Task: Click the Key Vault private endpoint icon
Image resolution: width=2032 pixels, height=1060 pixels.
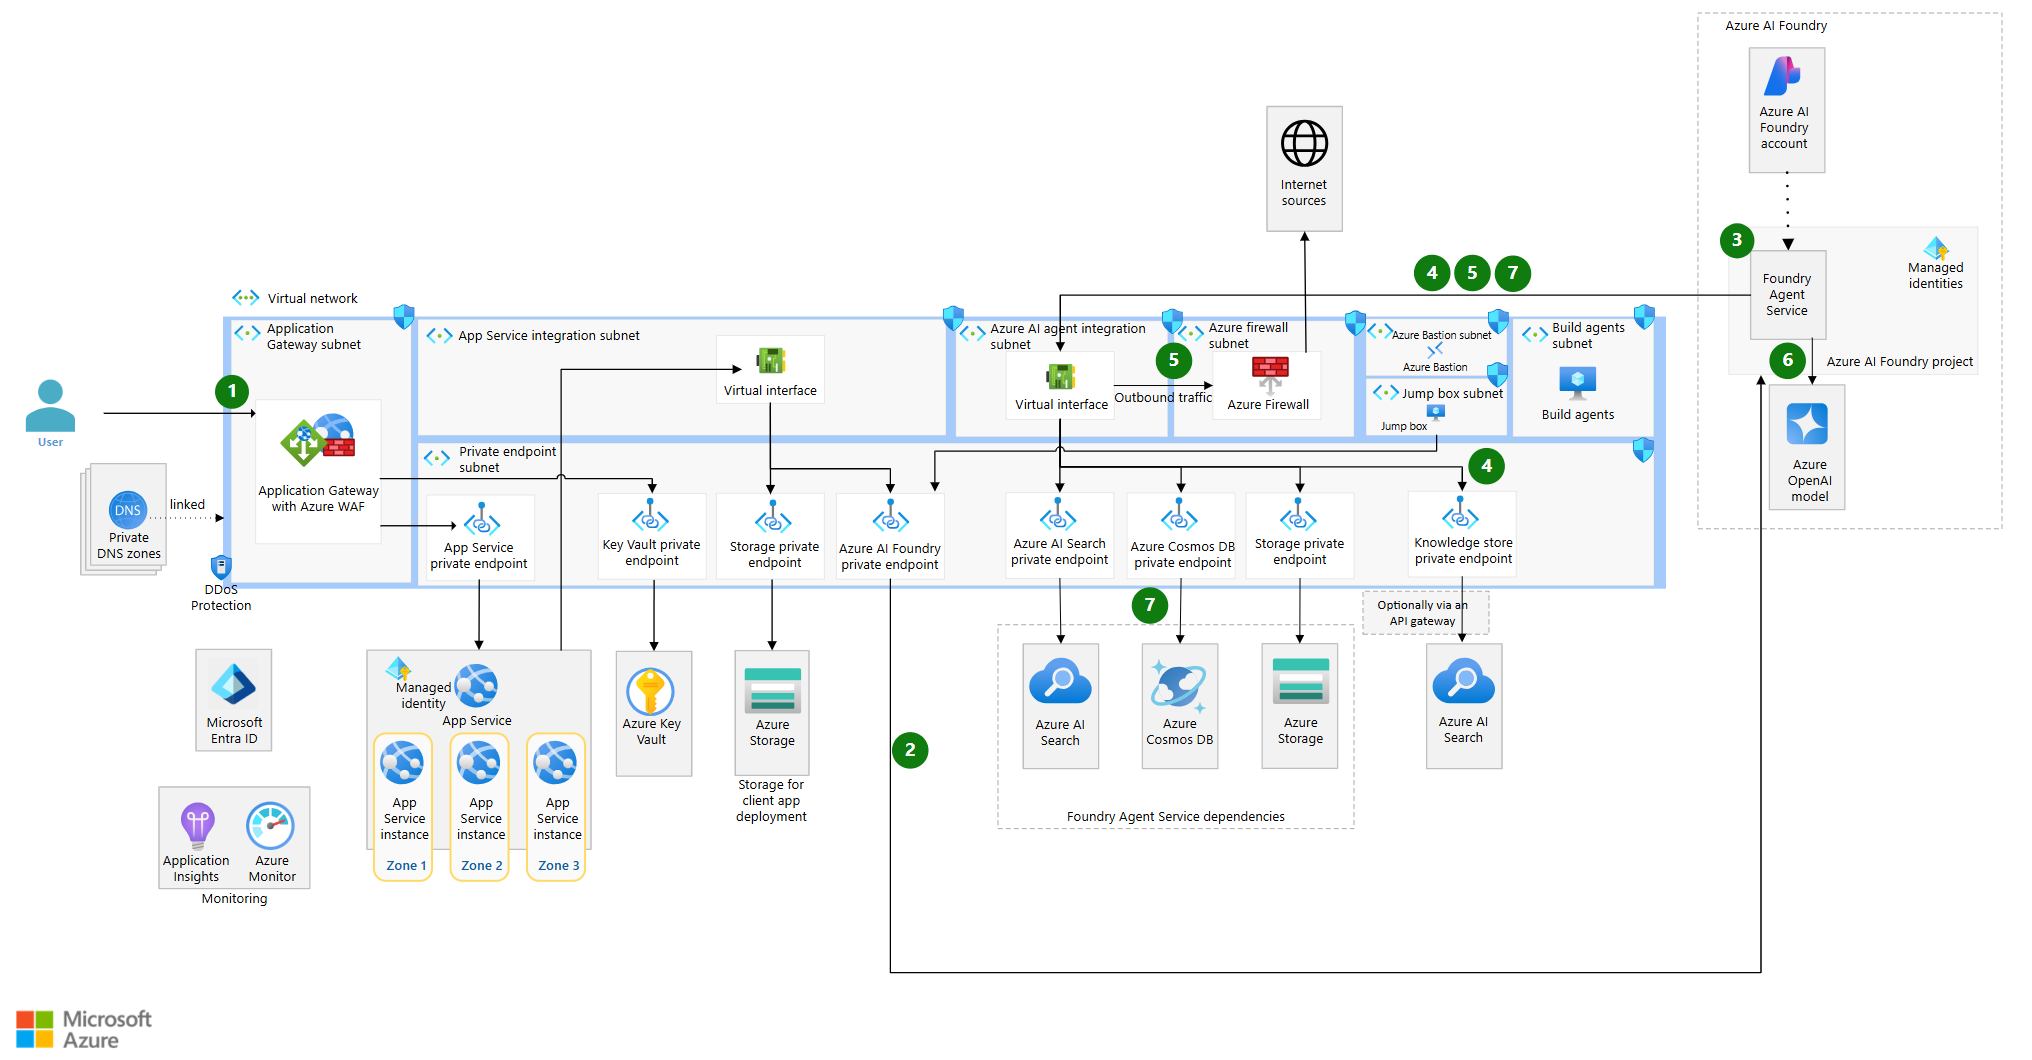Action: coord(650,517)
